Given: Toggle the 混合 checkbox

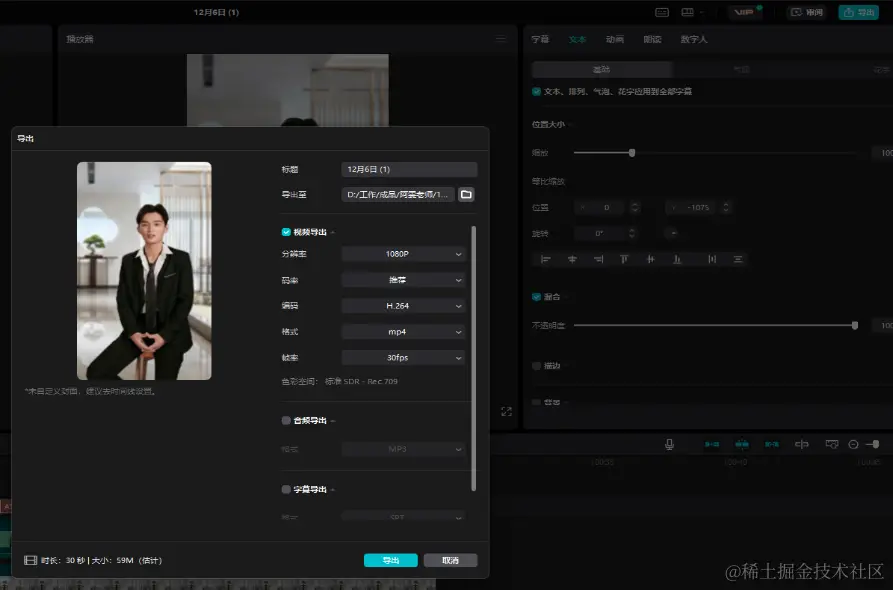Looking at the screenshot, I should click(x=536, y=297).
